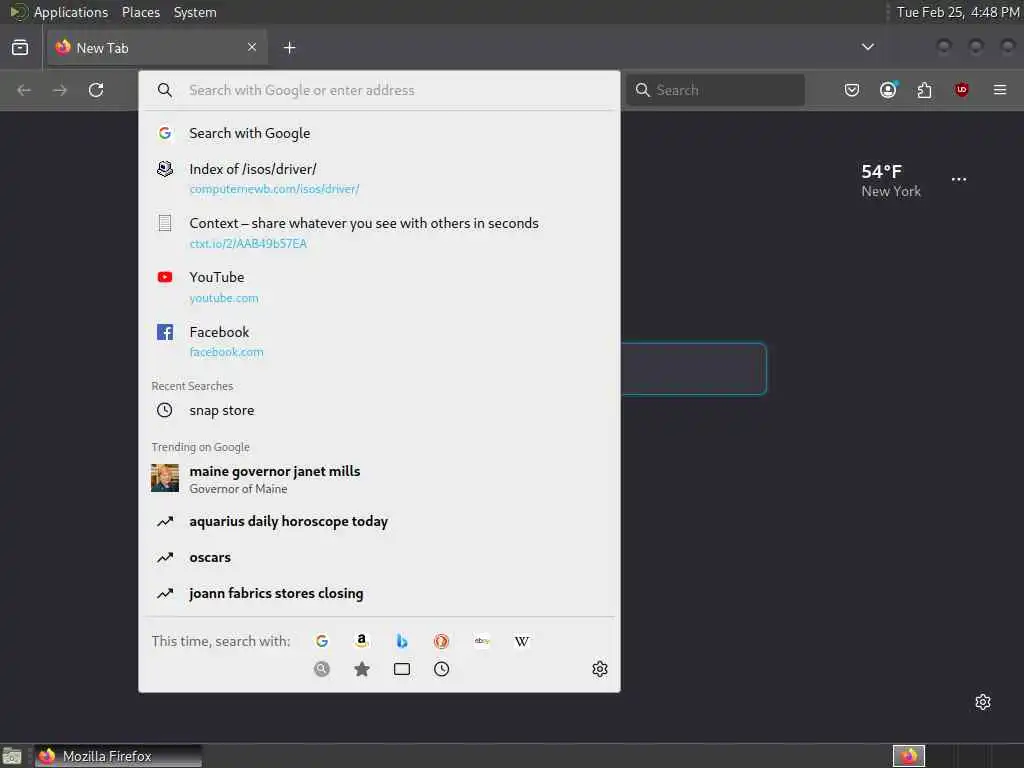Open the Pocket save icon

tap(852, 90)
